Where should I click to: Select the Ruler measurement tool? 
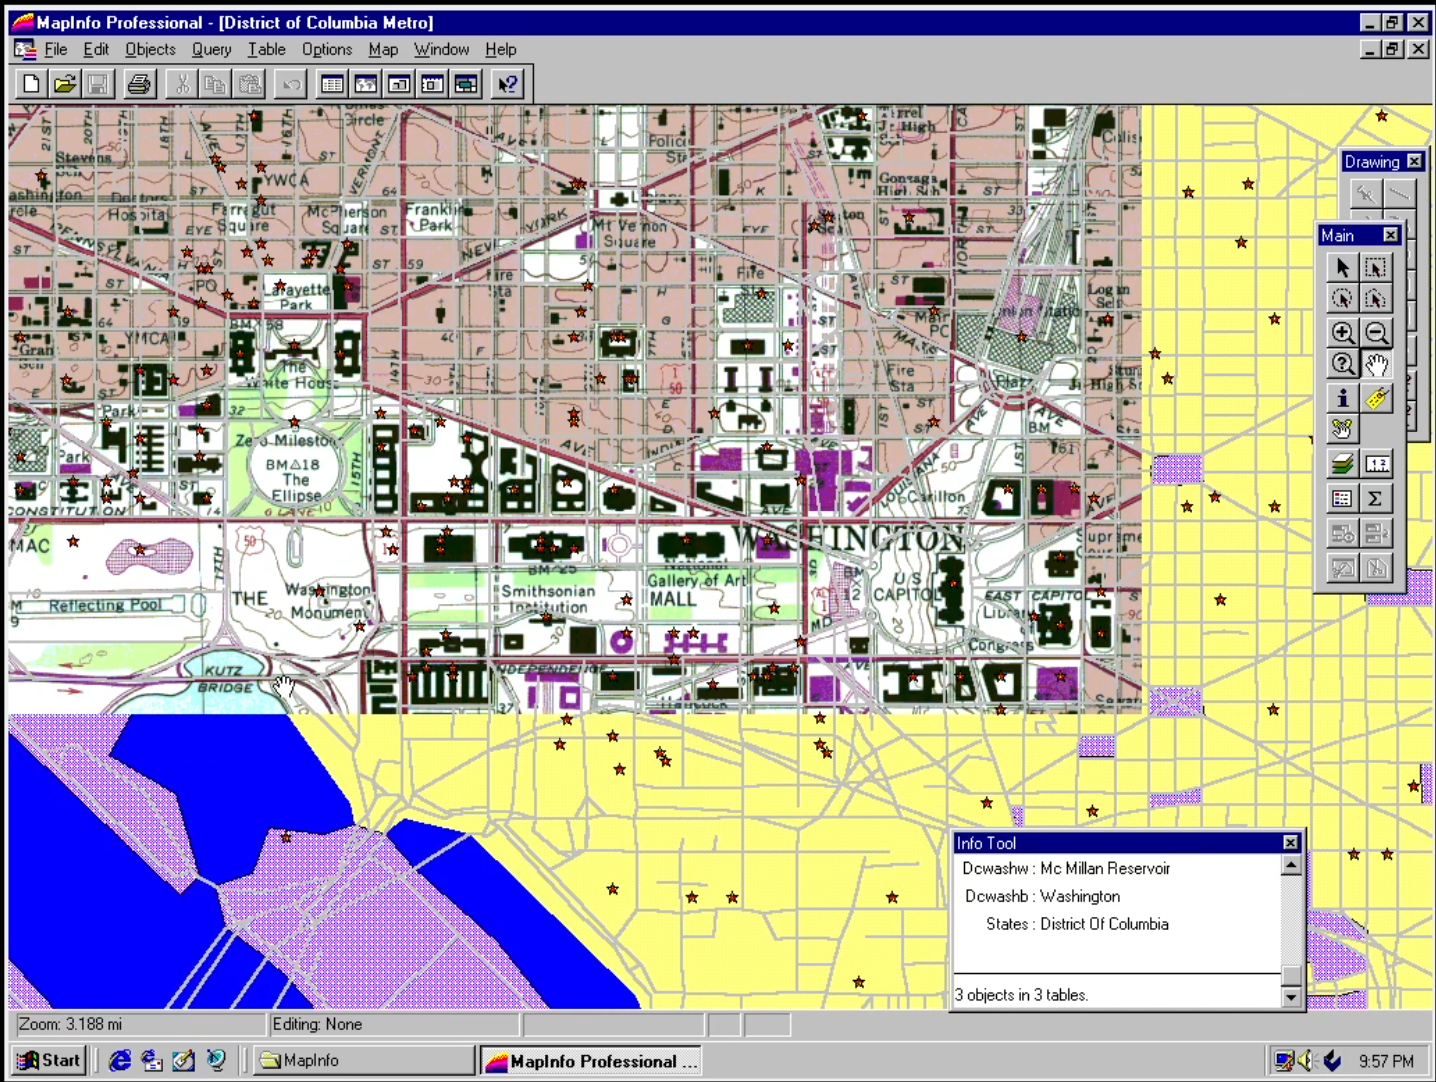pos(1376,463)
